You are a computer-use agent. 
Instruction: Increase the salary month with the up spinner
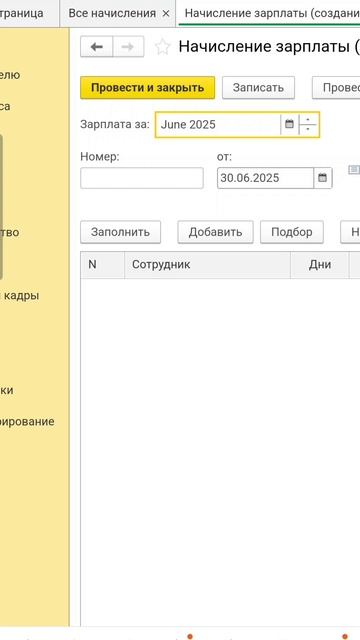[309, 120]
